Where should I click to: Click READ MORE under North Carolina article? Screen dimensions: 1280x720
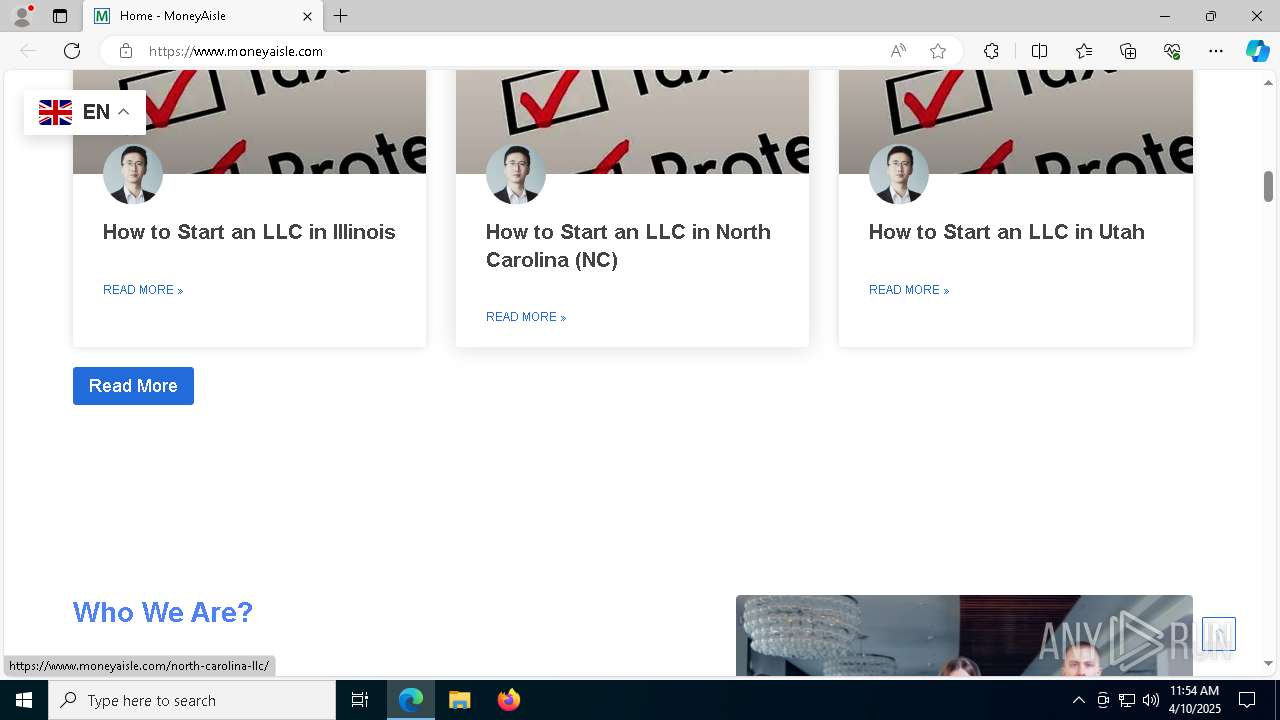pyautogui.click(x=526, y=317)
